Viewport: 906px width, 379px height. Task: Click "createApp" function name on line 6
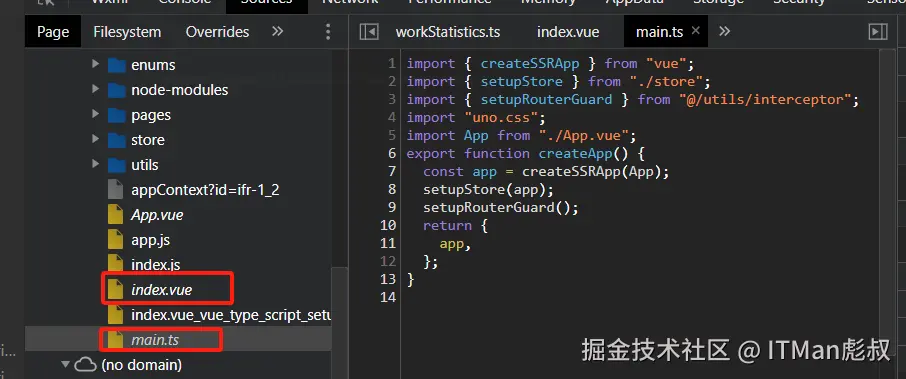(x=575, y=153)
